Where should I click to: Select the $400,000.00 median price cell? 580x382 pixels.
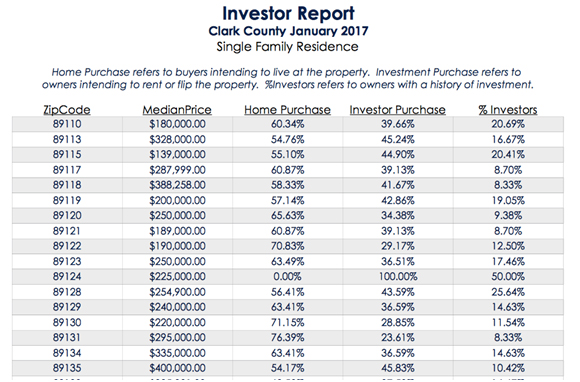click(x=177, y=368)
